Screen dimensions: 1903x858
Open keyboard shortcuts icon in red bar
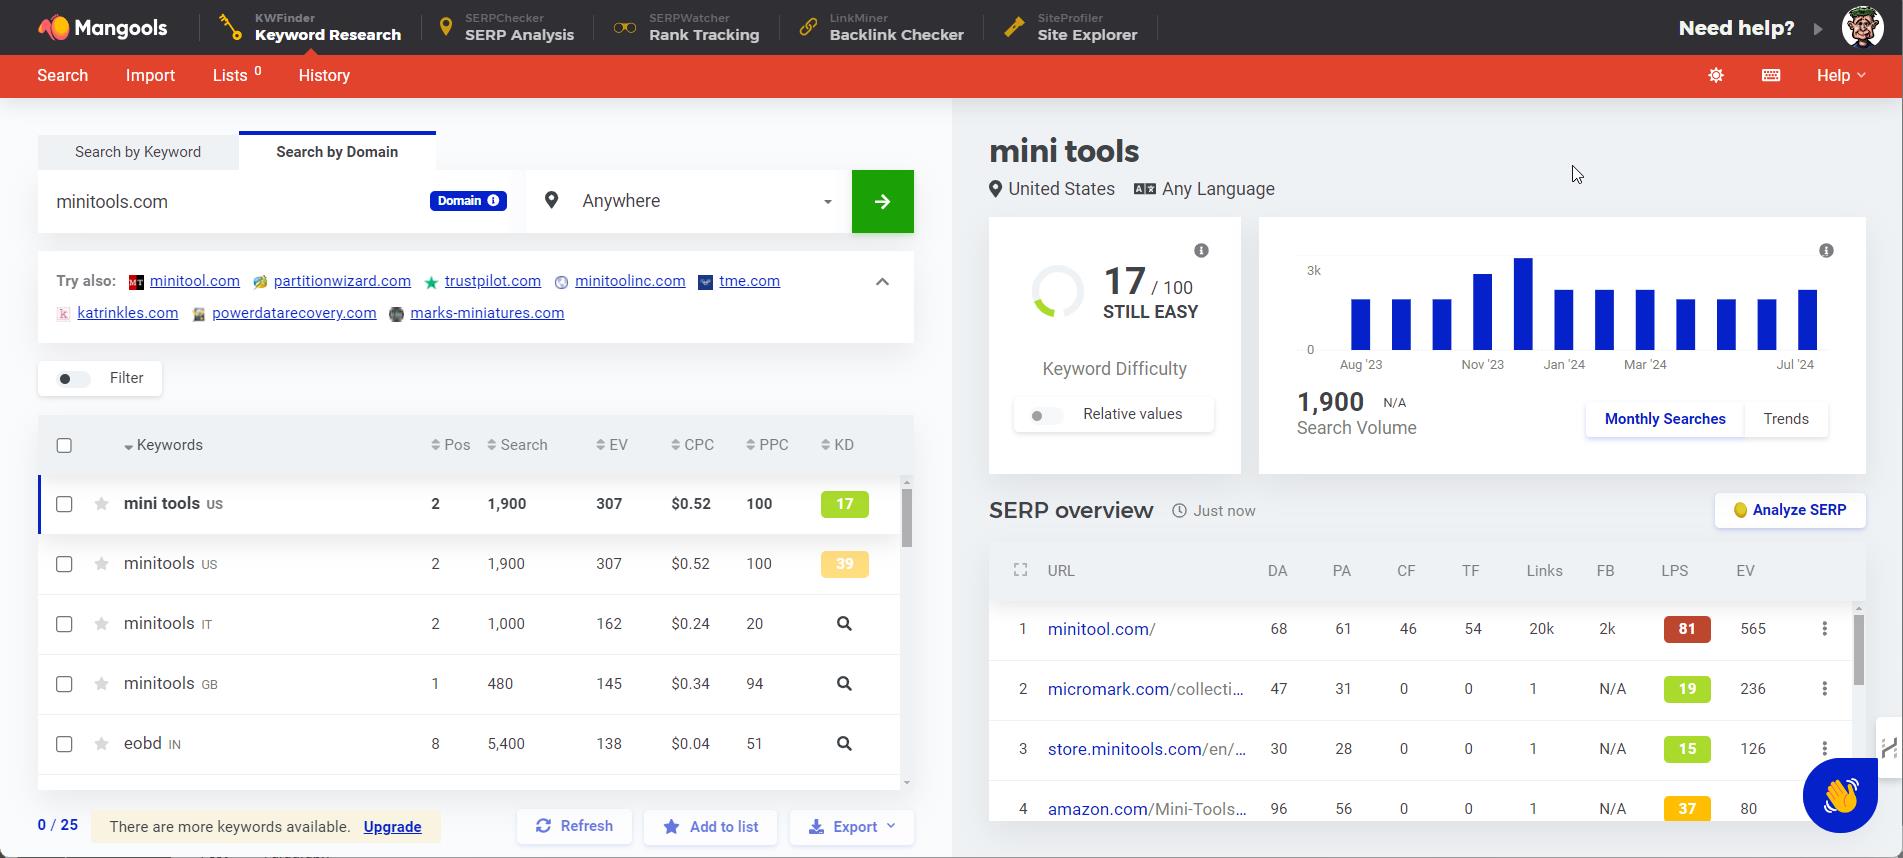(1770, 75)
